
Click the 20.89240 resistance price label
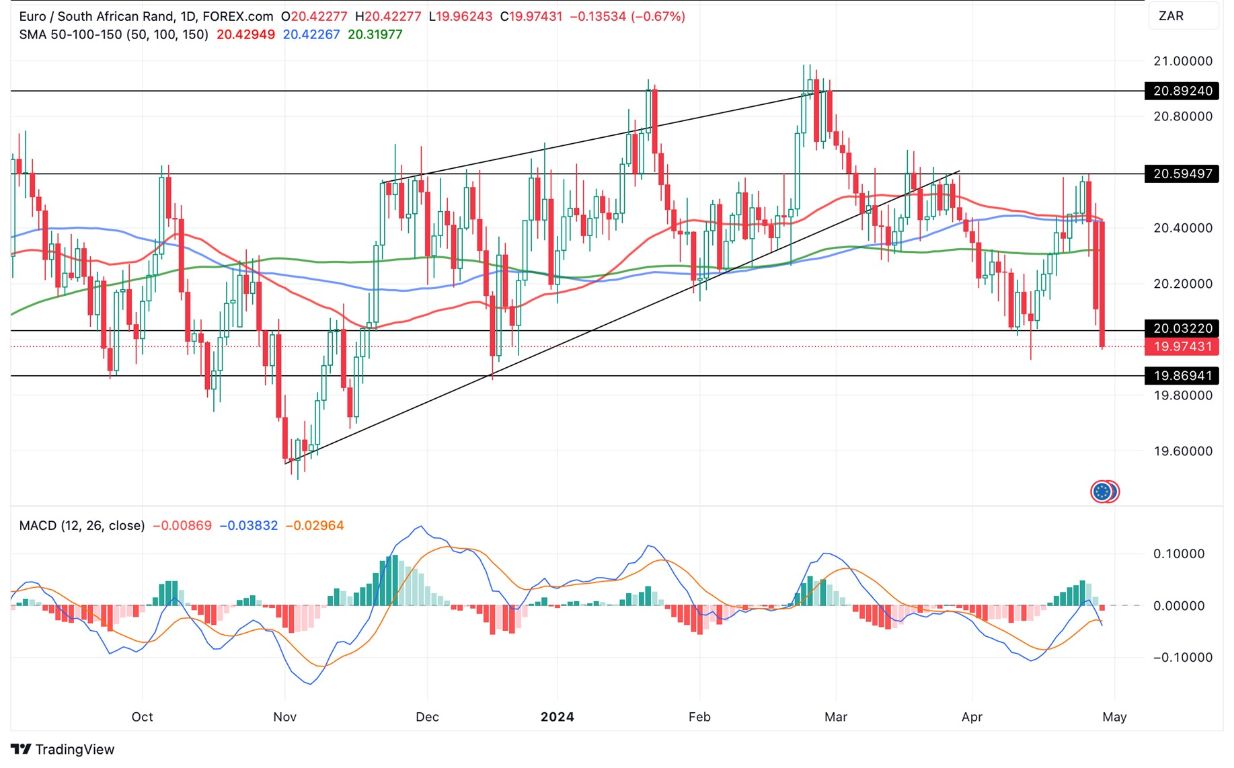coord(1180,91)
